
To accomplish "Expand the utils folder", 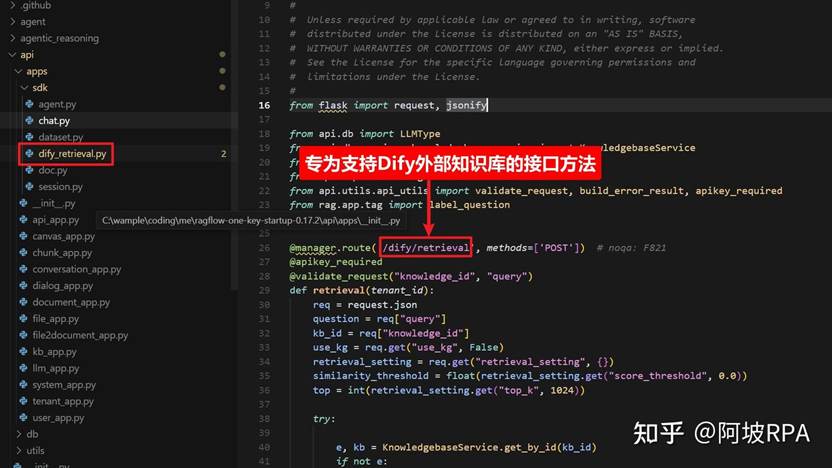I will pos(19,450).
